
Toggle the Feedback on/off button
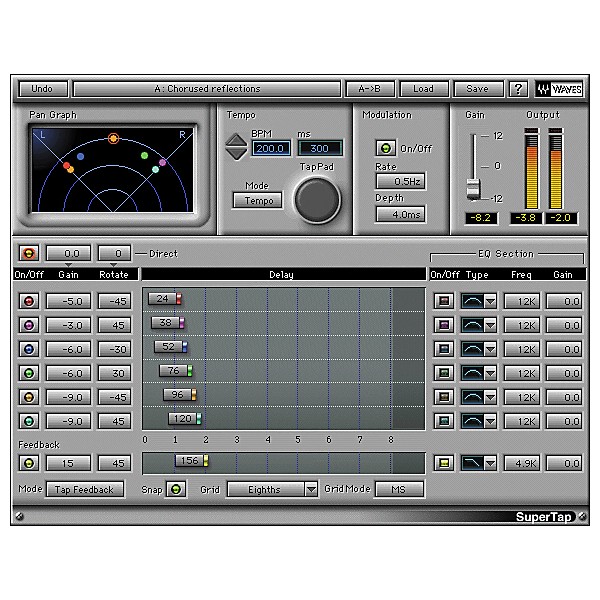pyautogui.click(x=29, y=463)
